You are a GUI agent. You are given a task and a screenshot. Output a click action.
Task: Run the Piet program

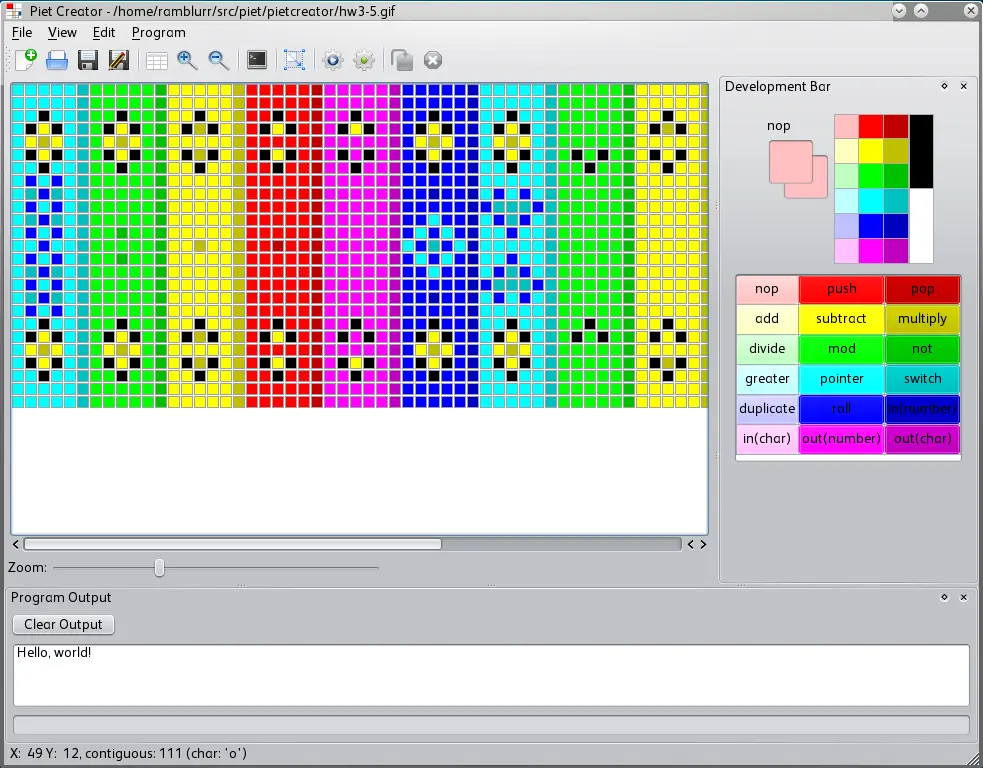point(332,60)
